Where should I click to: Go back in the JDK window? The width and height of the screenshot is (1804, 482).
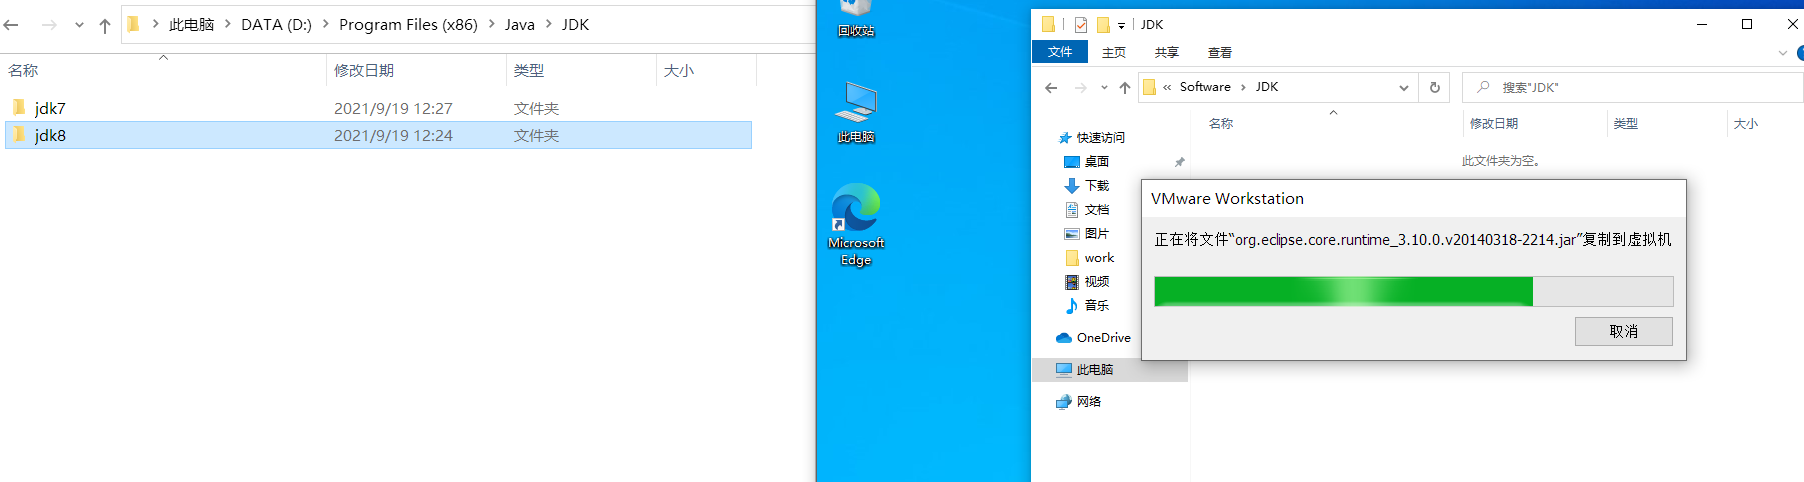[x=1051, y=88]
